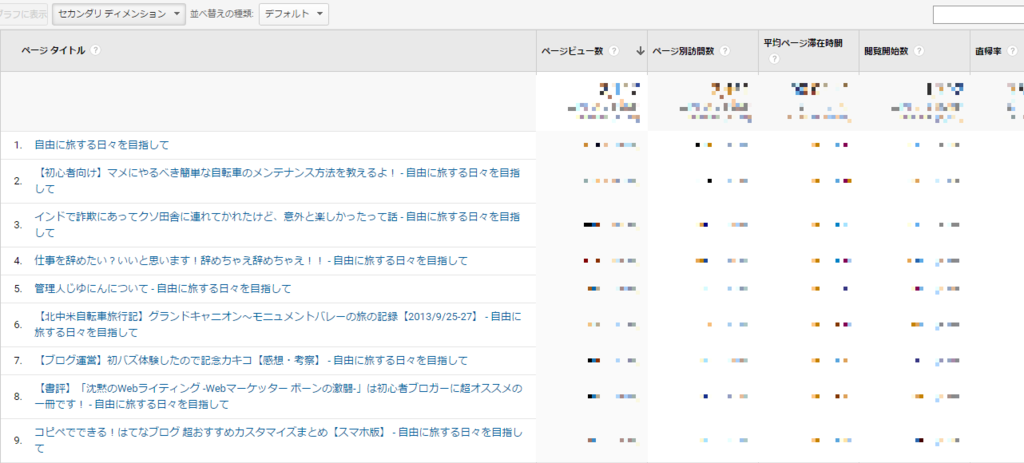Click help icon next to ページビュー数
1024x463 pixels.
coord(614,51)
